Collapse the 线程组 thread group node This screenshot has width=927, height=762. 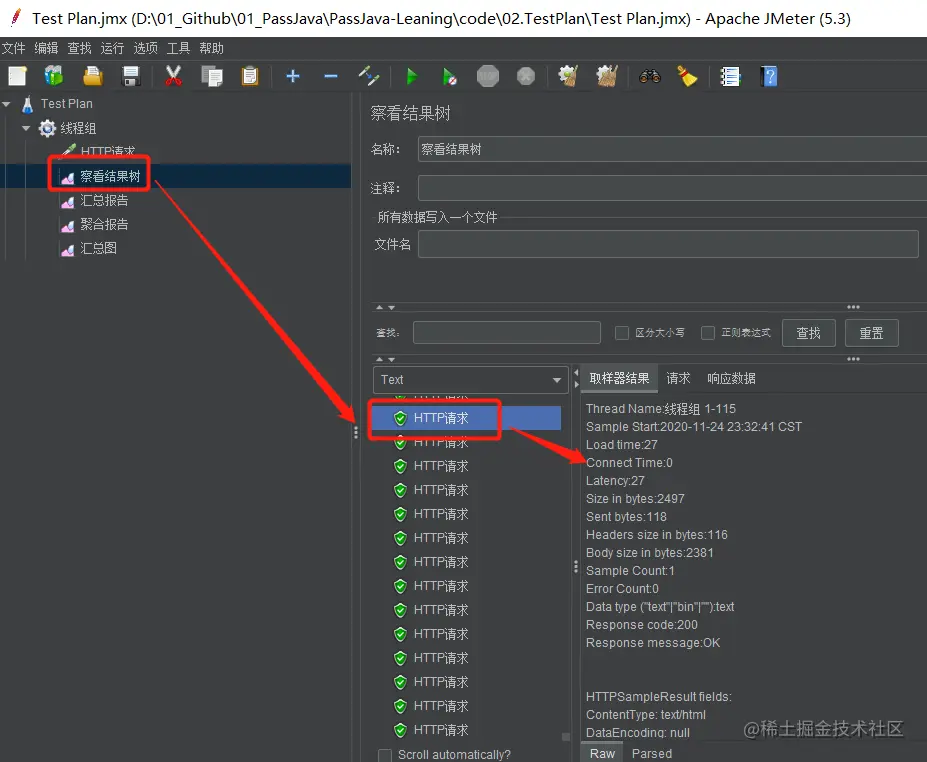[x=25, y=128]
